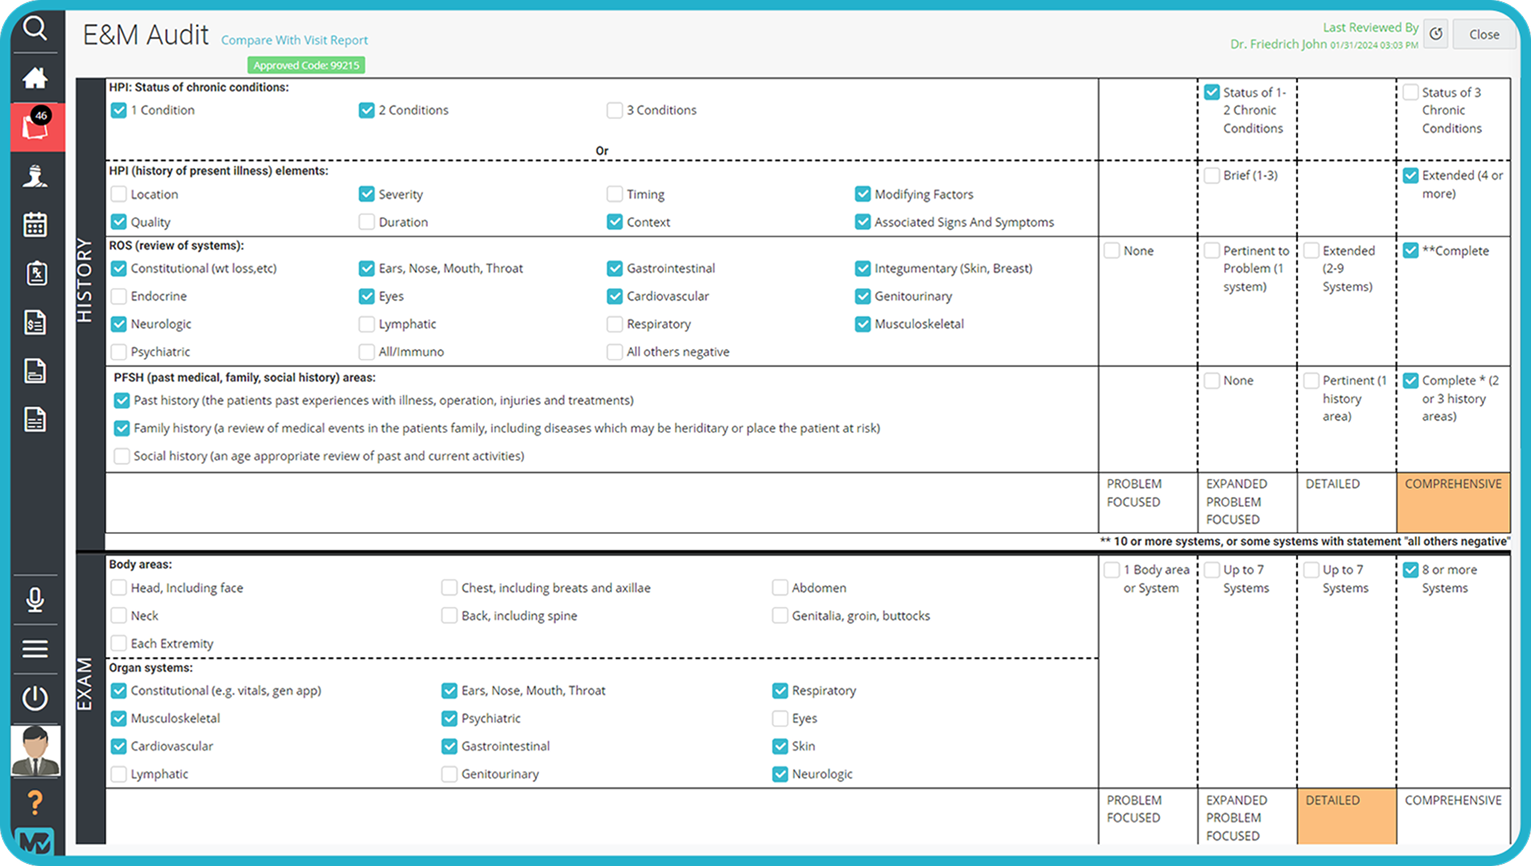
Task: Expand the hamburger menu in sidebar
Action: click(35, 649)
